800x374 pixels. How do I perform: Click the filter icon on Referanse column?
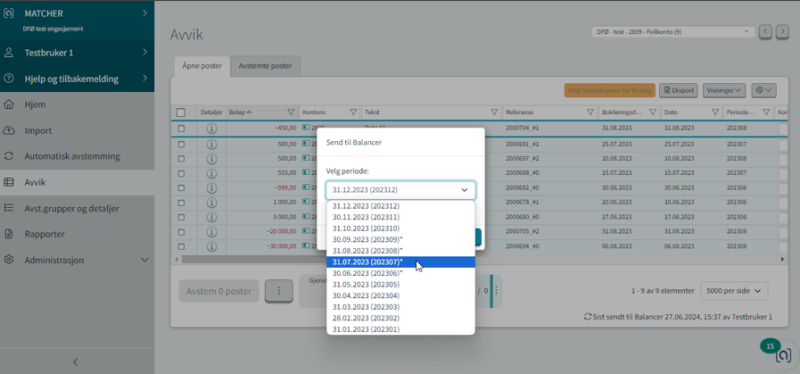[x=590, y=112]
